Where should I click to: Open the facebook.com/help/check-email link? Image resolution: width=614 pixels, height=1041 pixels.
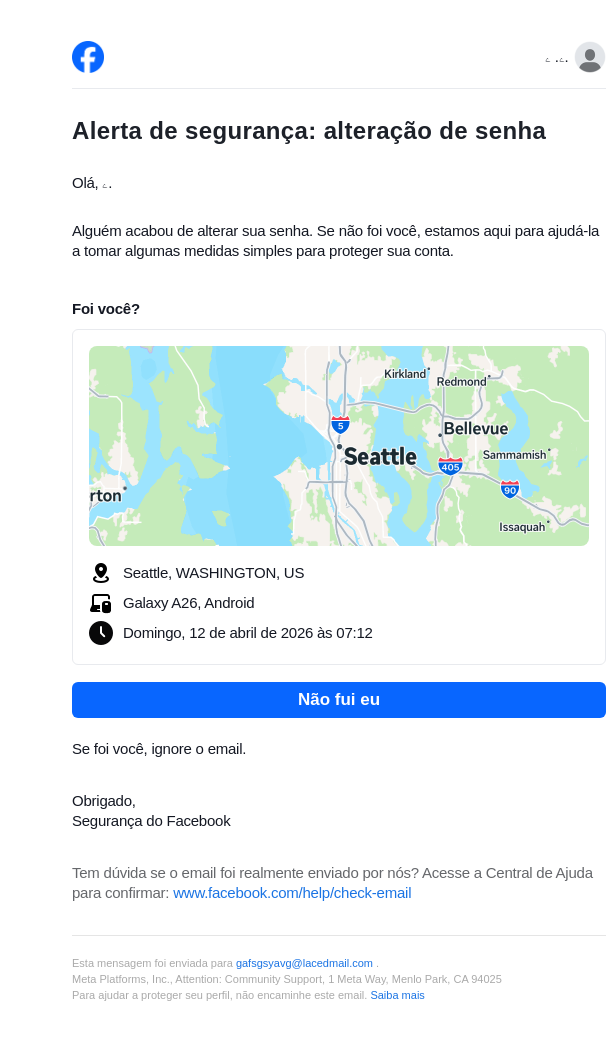[292, 893]
